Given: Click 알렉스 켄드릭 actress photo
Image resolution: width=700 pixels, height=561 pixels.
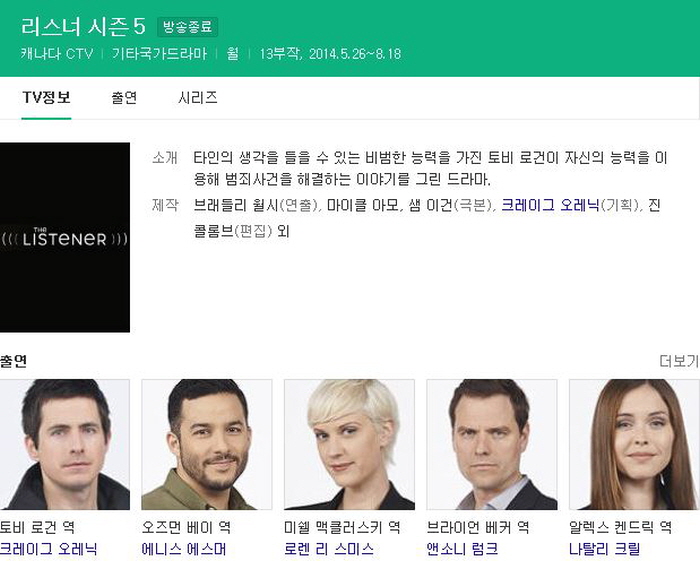Looking at the screenshot, I should click(x=634, y=444).
